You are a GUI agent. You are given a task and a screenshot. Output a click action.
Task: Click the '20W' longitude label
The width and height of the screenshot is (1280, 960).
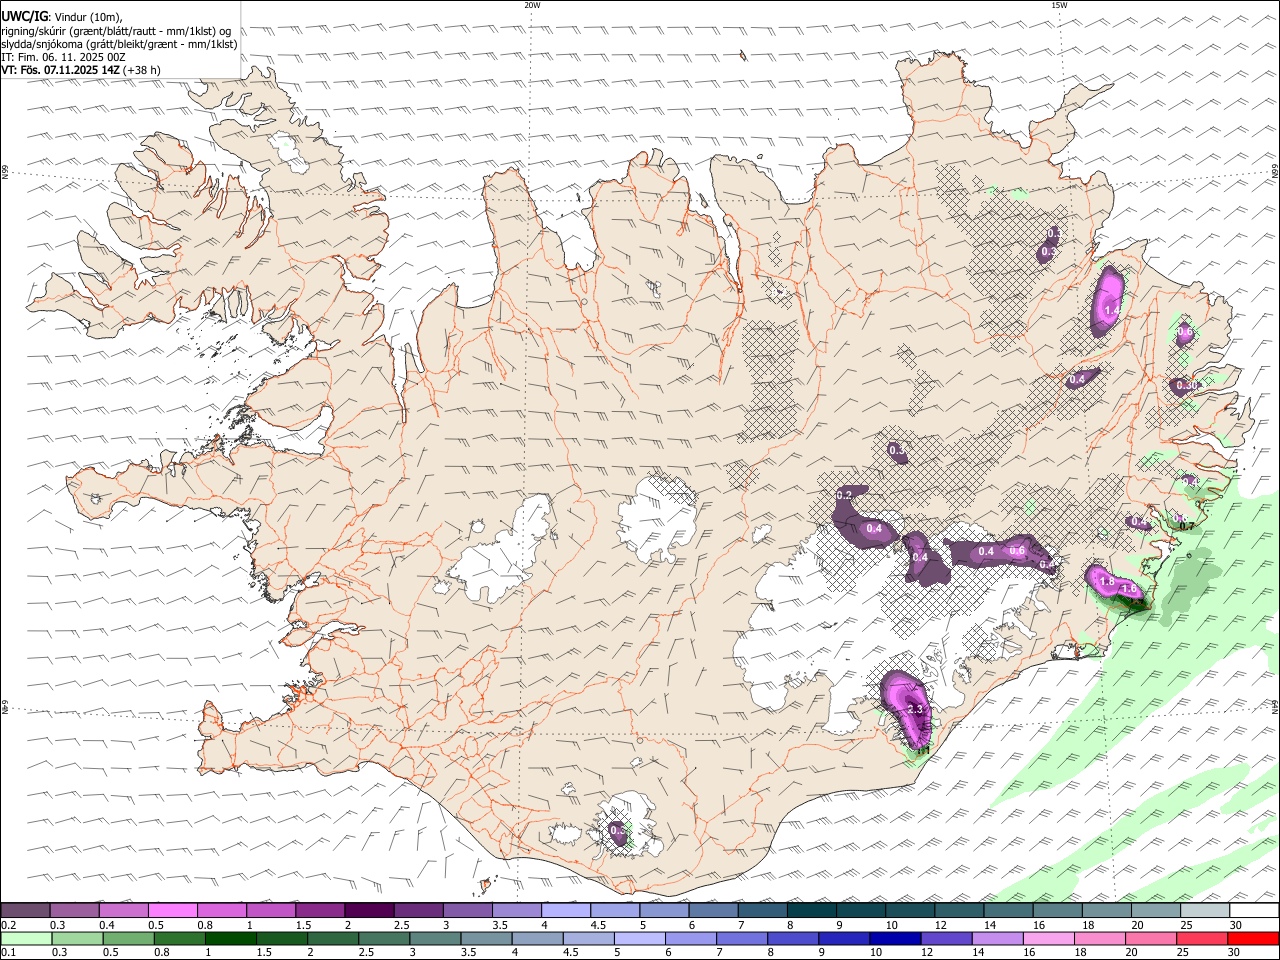(x=533, y=5)
